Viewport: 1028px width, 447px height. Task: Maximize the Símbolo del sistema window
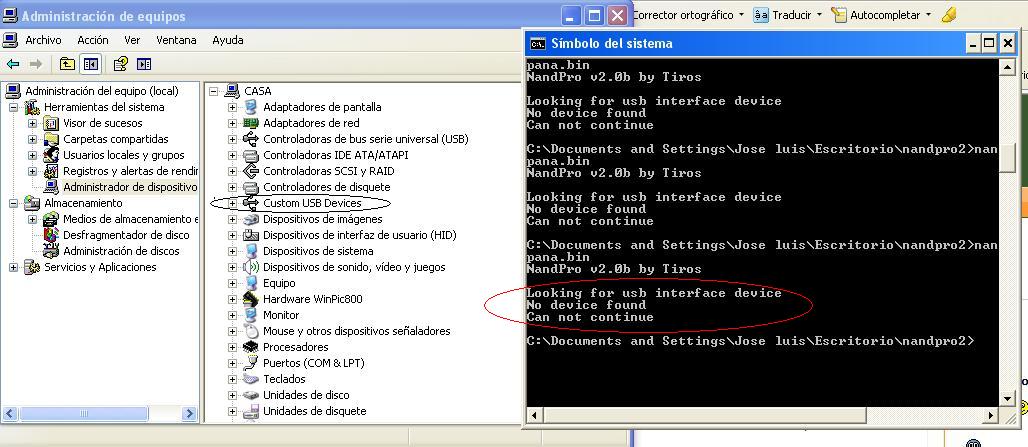click(989, 43)
